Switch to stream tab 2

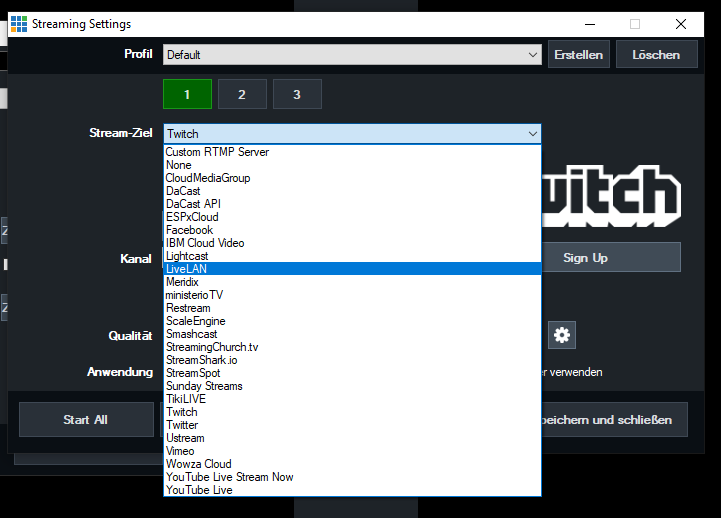(242, 94)
